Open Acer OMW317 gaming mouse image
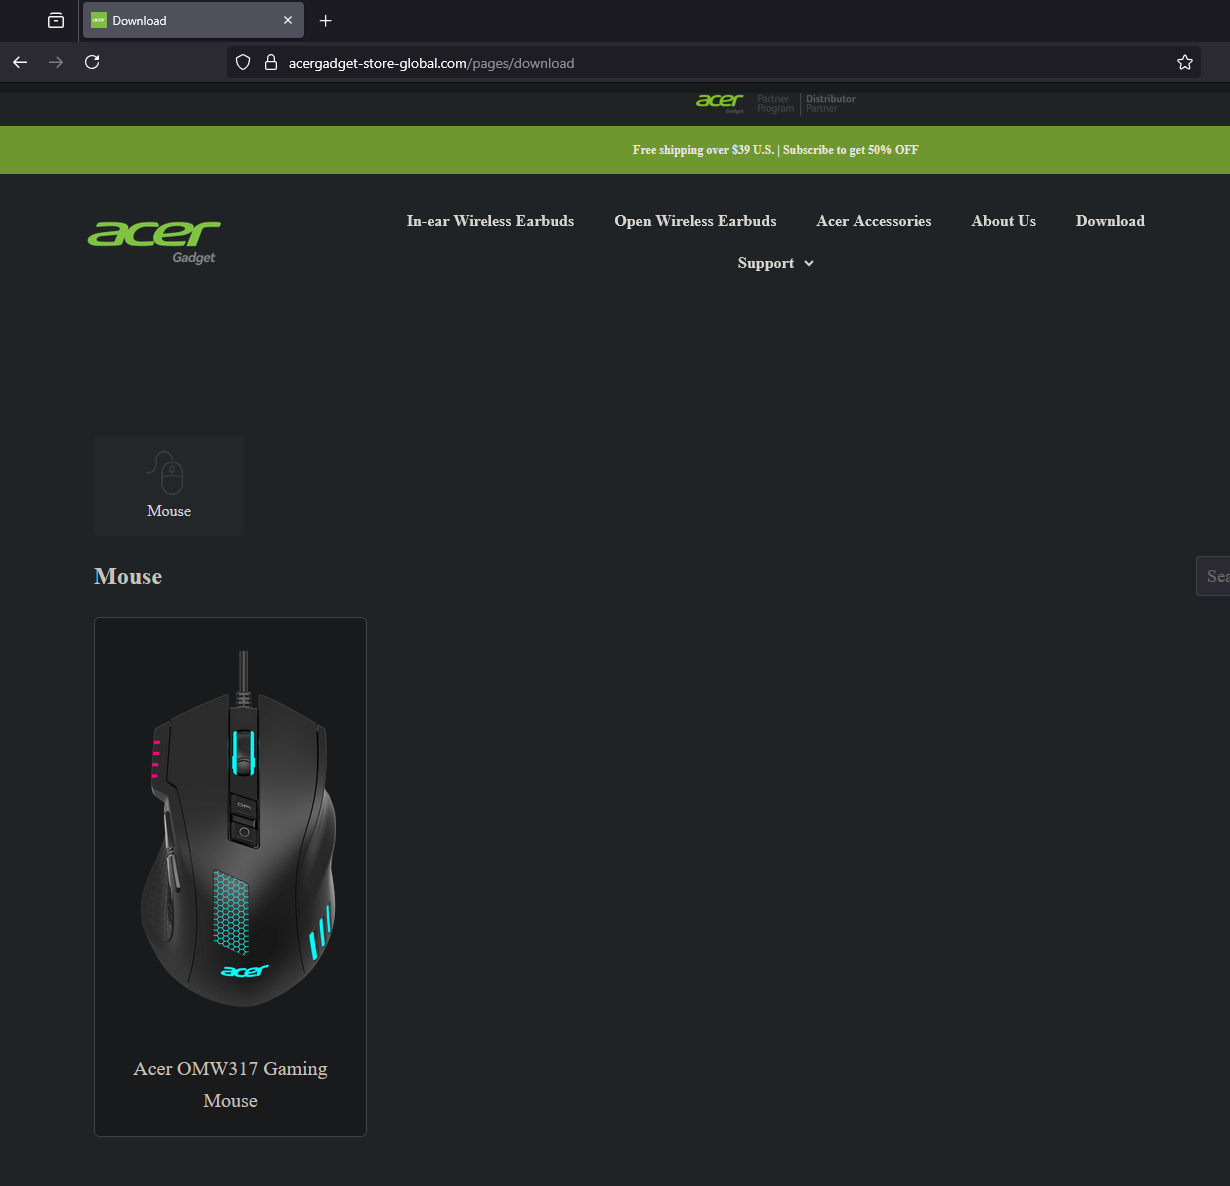The image size is (1230, 1186). 237,830
